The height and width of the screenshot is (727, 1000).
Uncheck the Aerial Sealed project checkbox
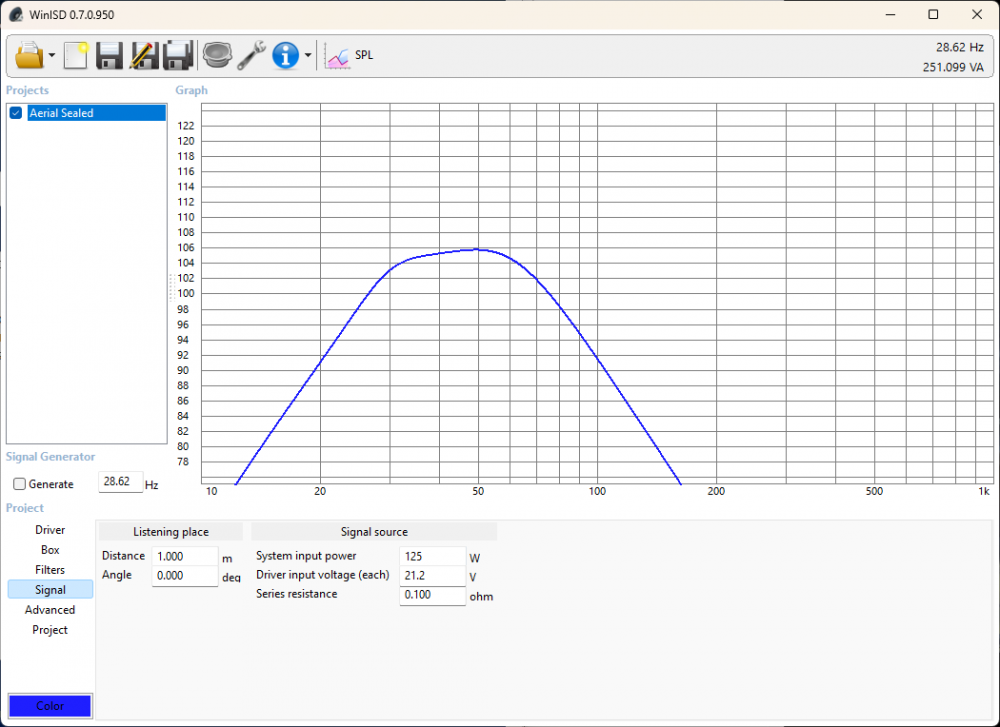click(16, 113)
